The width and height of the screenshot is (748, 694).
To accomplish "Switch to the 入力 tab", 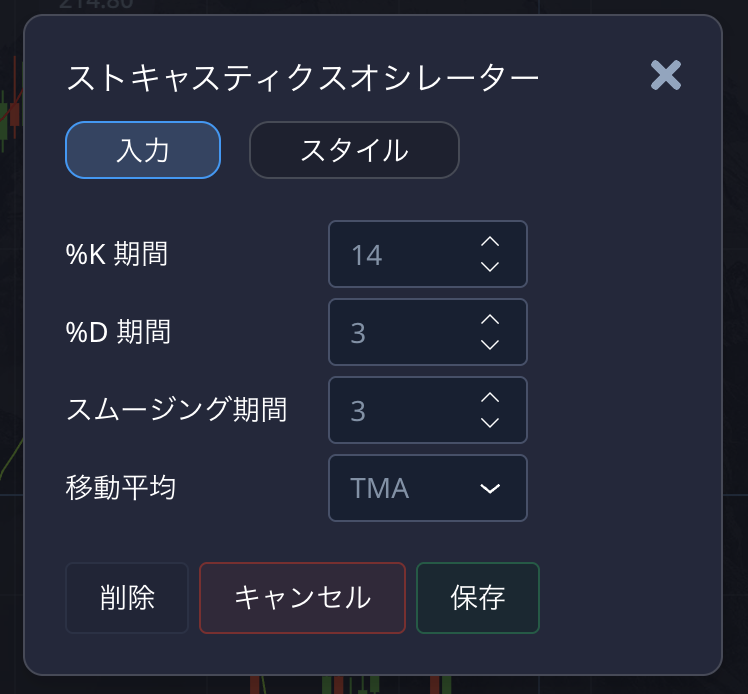I will pos(143,150).
